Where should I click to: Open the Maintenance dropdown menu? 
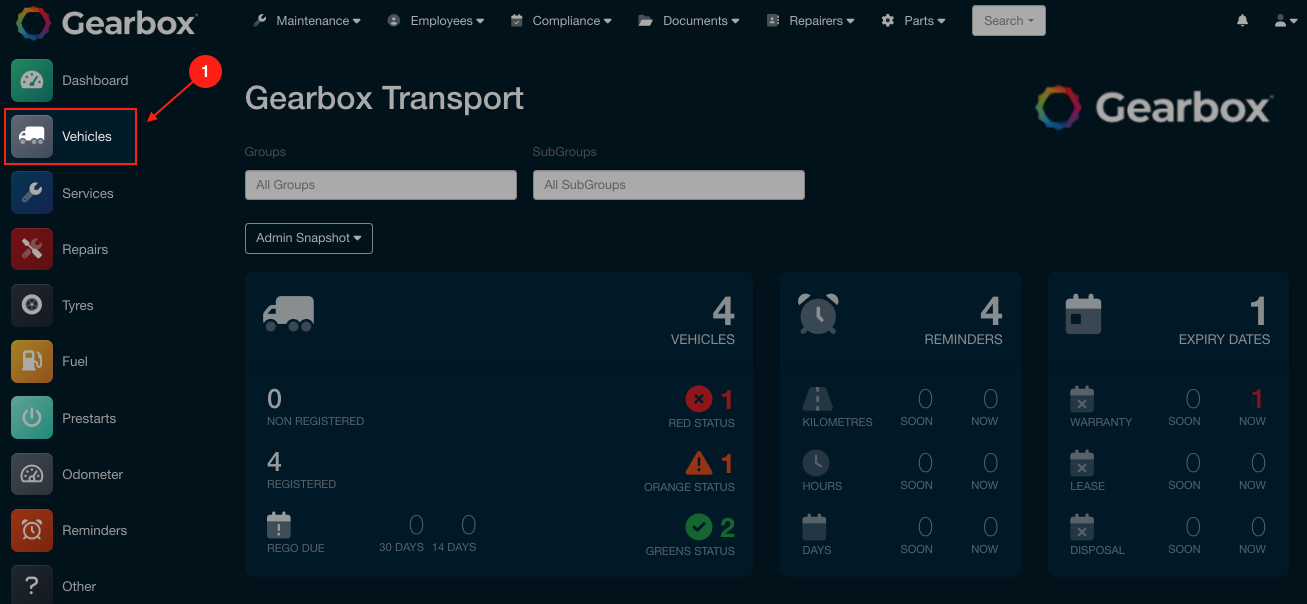[x=307, y=20]
